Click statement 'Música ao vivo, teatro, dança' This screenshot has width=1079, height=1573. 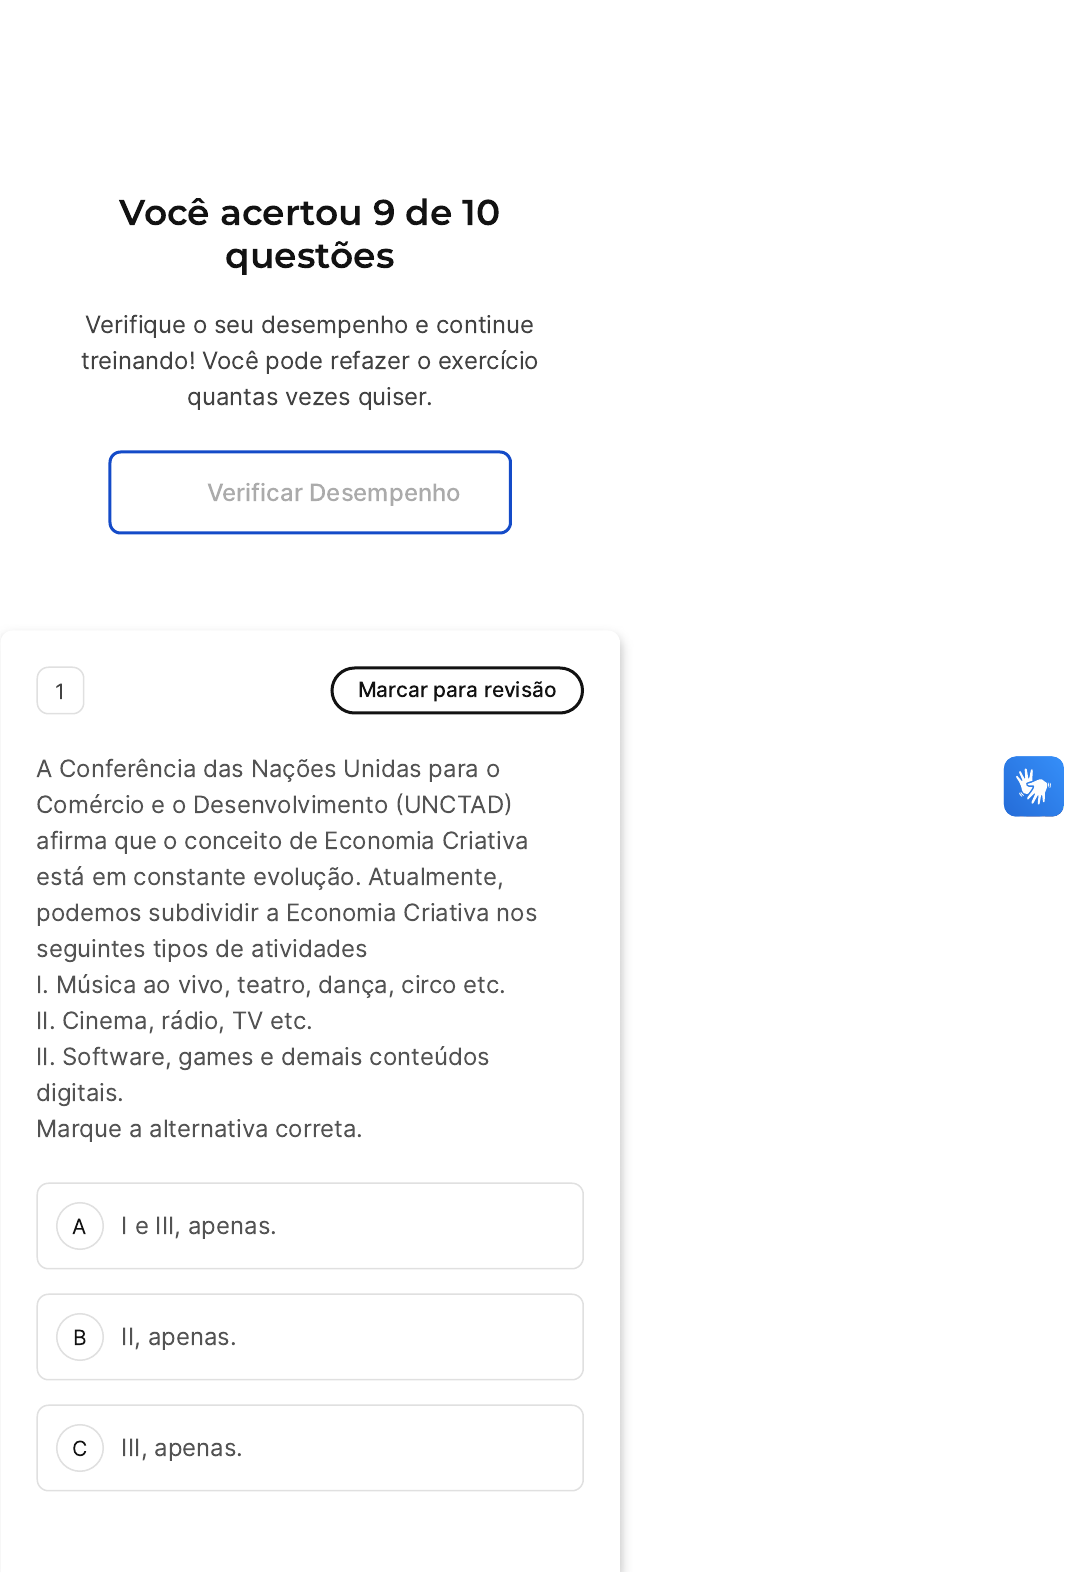[x=270, y=985]
